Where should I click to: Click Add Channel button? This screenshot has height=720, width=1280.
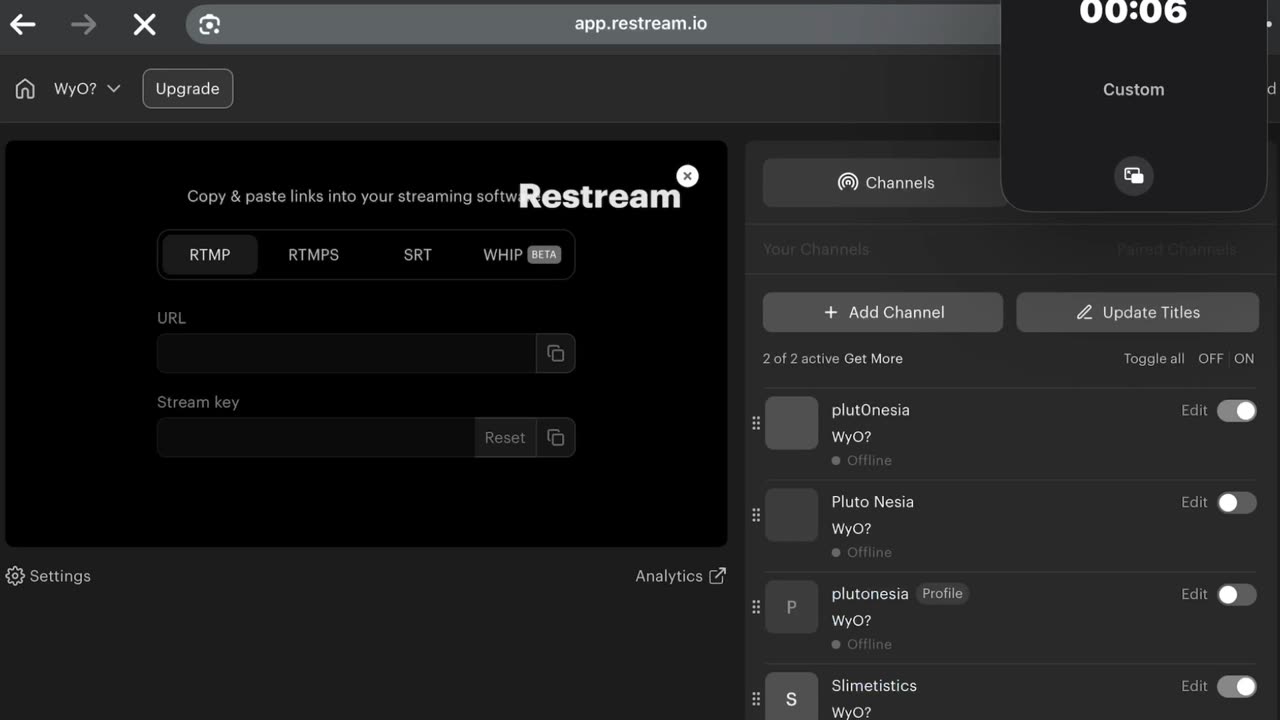pos(883,312)
